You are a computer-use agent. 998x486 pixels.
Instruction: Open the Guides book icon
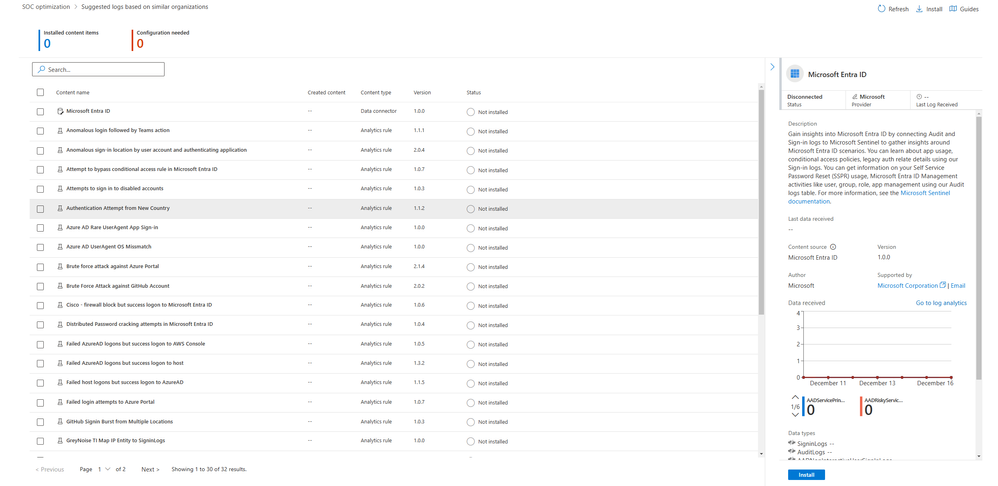(953, 9)
